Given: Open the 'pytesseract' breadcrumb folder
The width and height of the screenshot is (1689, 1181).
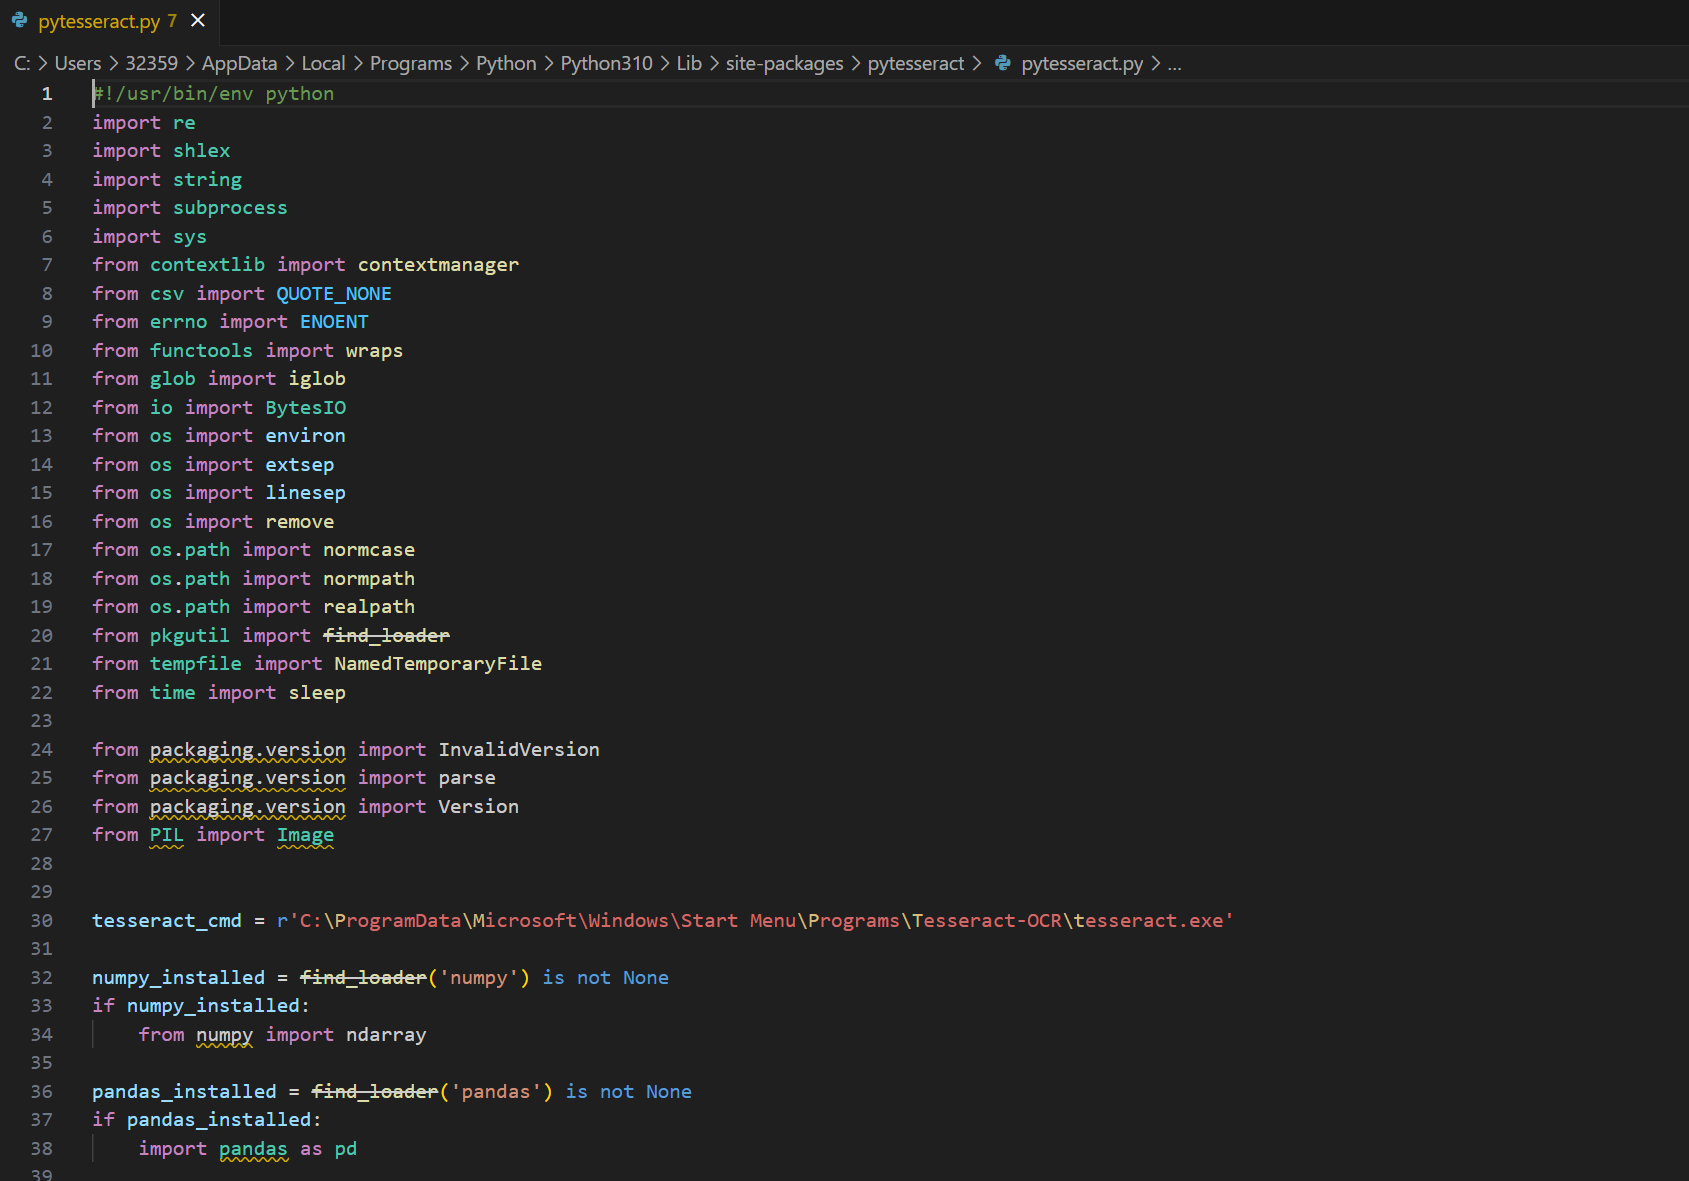Looking at the screenshot, I should click(916, 63).
